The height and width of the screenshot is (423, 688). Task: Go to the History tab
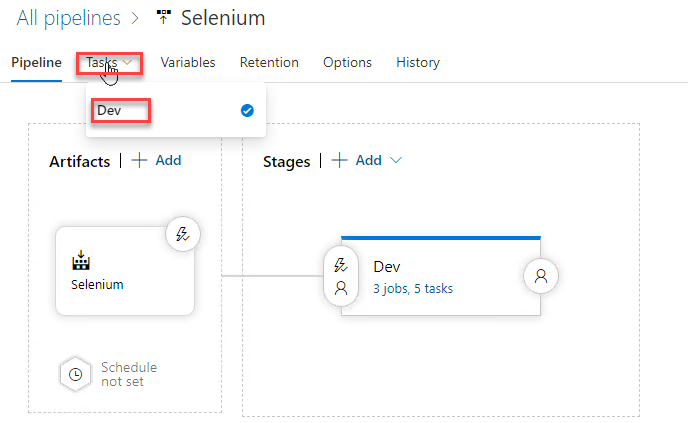(x=418, y=62)
